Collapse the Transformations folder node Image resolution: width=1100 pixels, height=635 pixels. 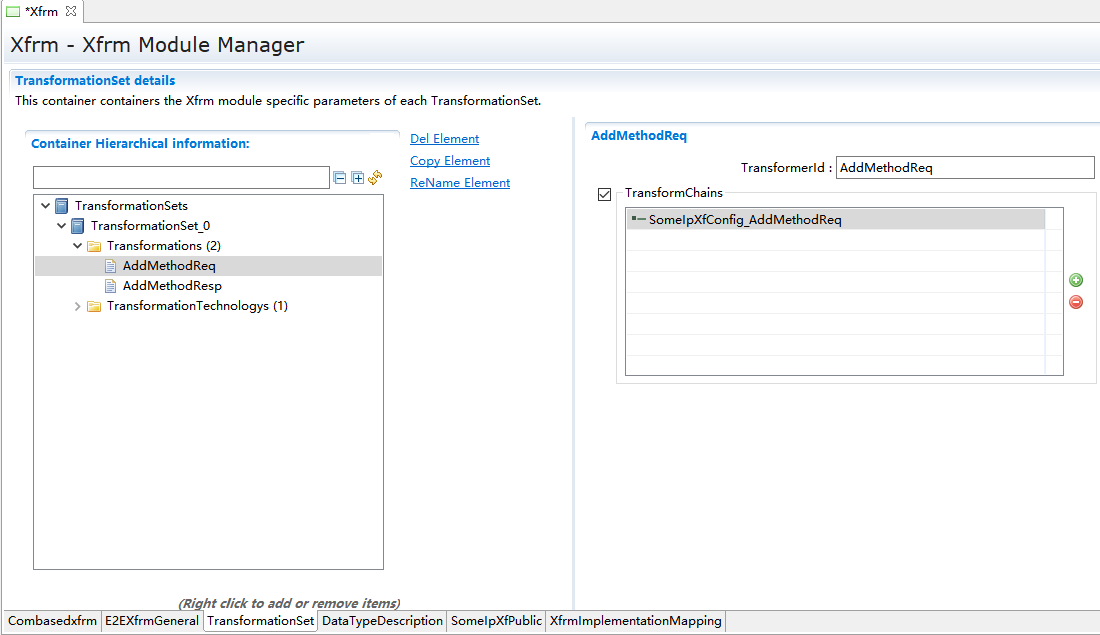(78, 246)
